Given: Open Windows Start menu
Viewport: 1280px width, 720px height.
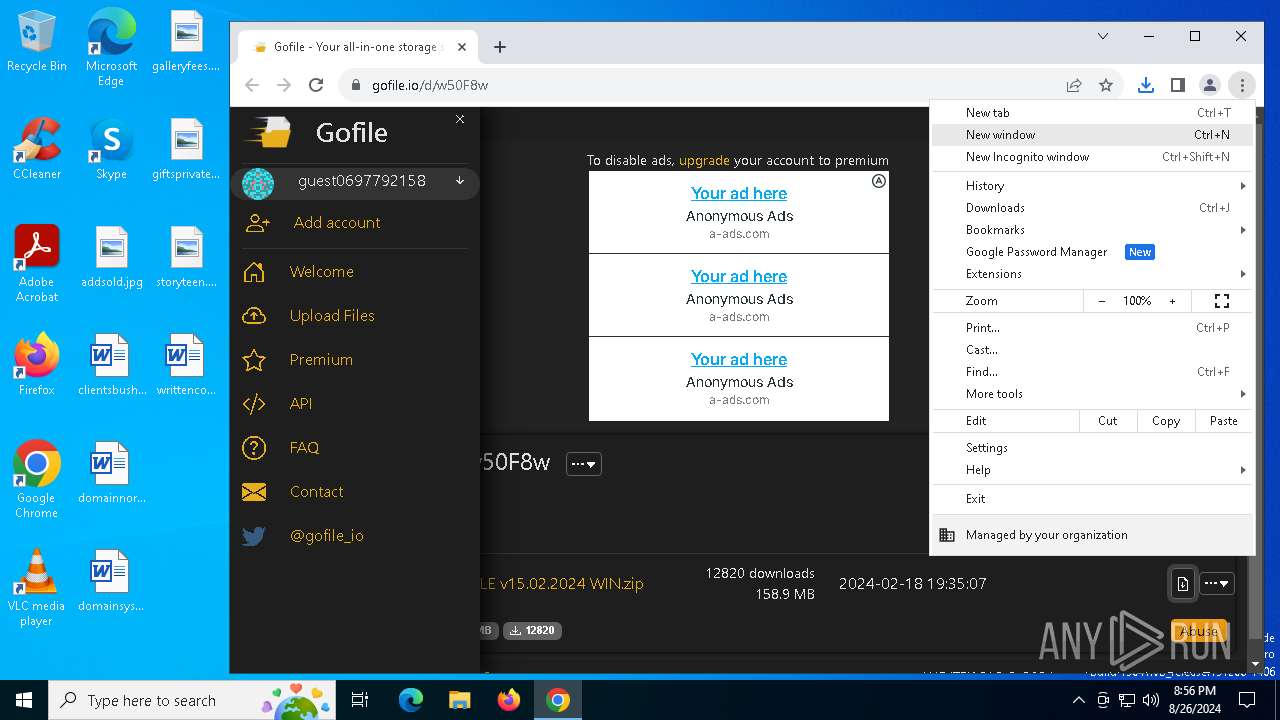Looking at the screenshot, I should click(24, 700).
